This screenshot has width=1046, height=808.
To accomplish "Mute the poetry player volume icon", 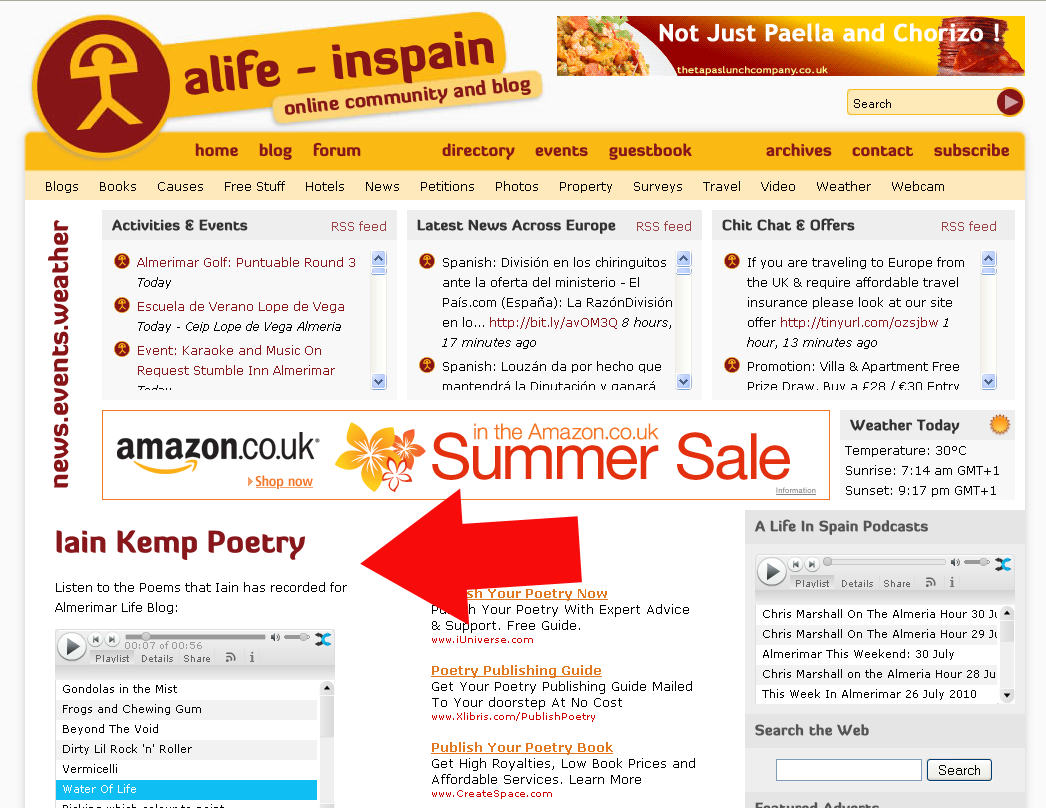I will [275, 637].
